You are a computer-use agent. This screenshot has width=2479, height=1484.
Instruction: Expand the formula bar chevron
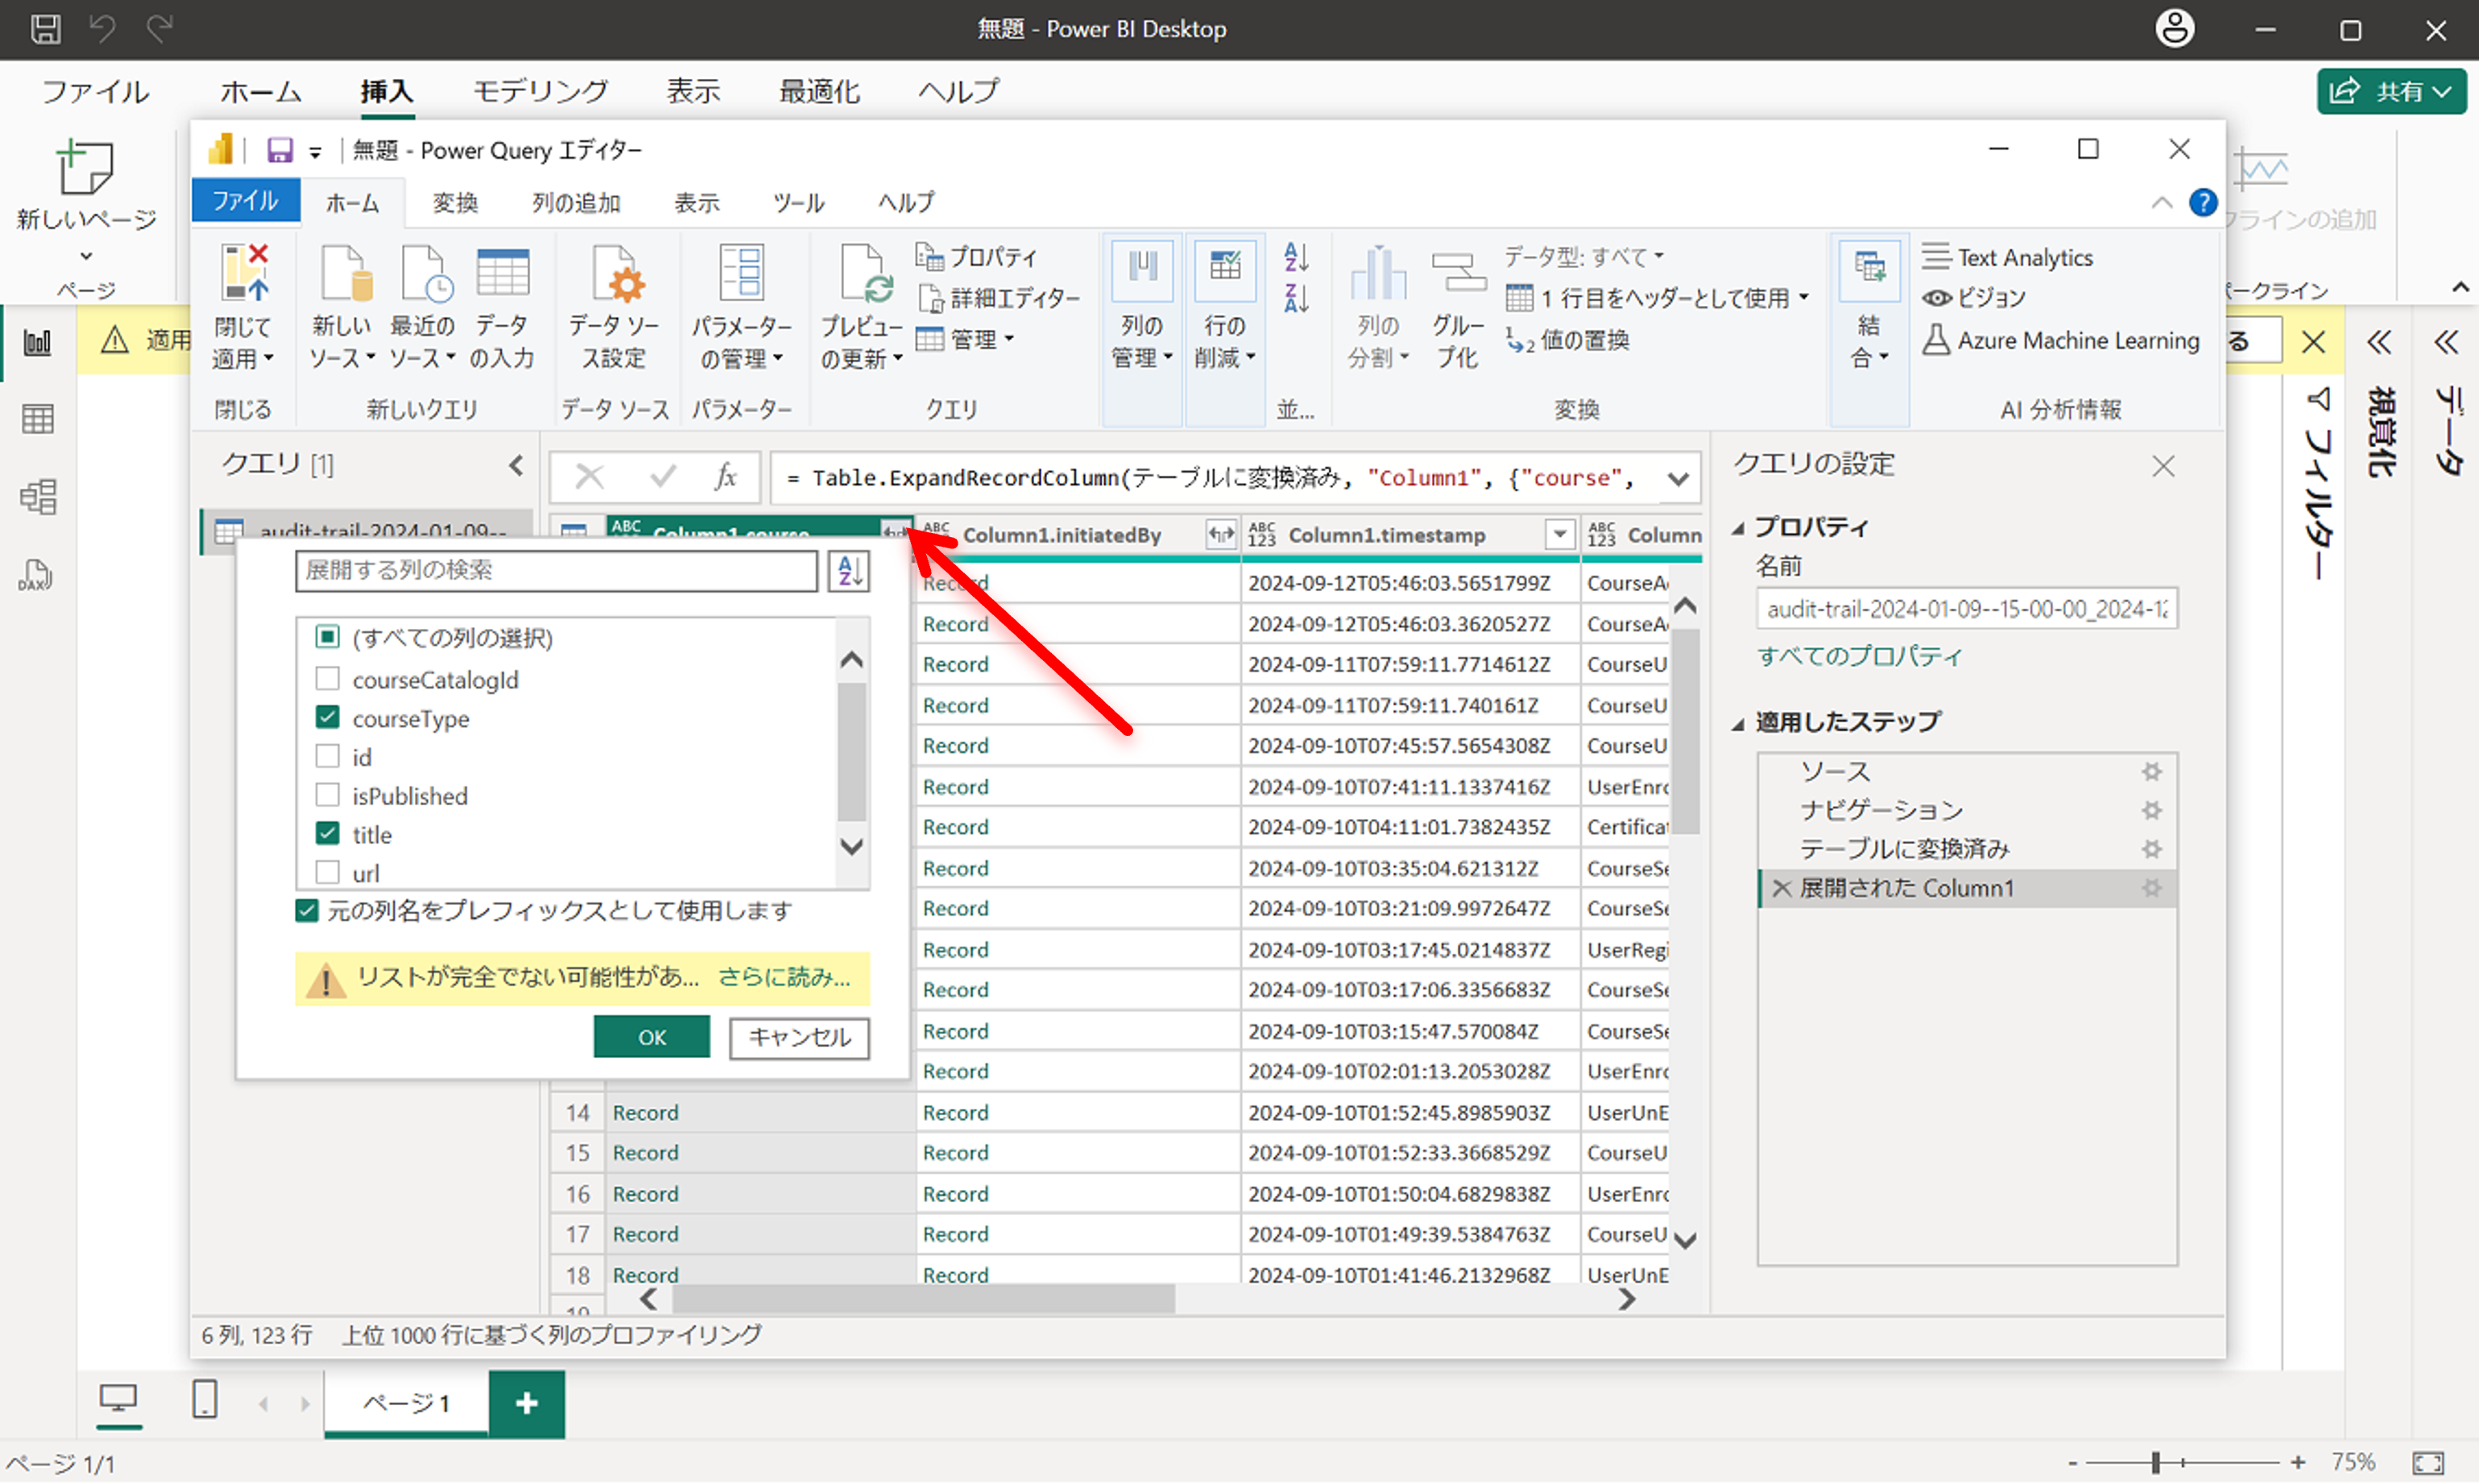coord(1678,478)
